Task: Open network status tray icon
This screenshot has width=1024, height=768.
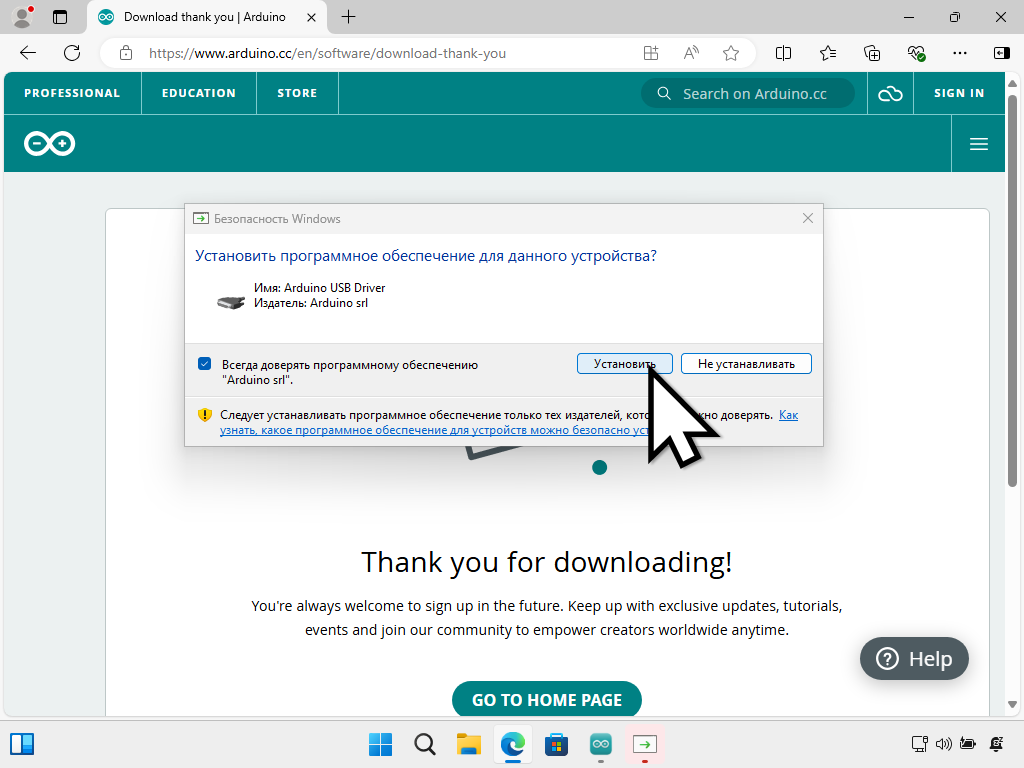Action: 920,744
